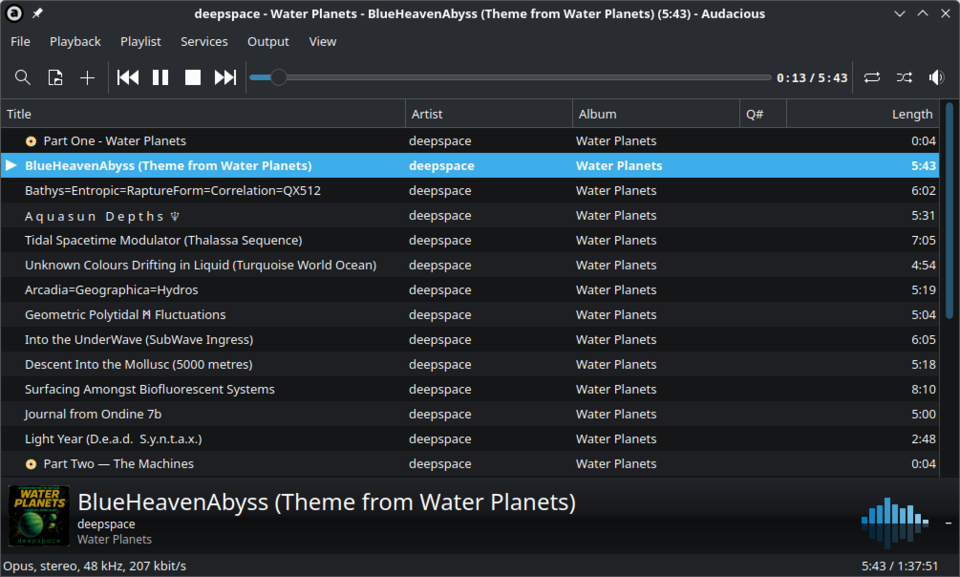Skip to the next track
This screenshot has height=577, width=960.
click(226, 77)
